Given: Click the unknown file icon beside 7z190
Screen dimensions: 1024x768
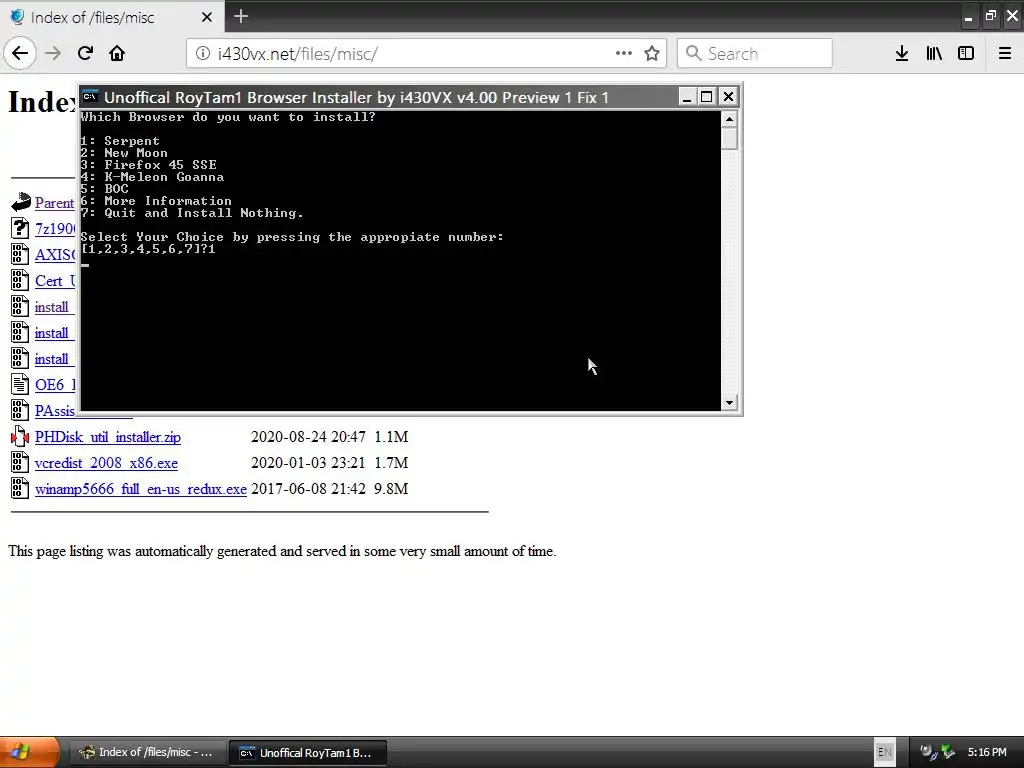Looking at the screenshot, I should [x=20, y=228].
